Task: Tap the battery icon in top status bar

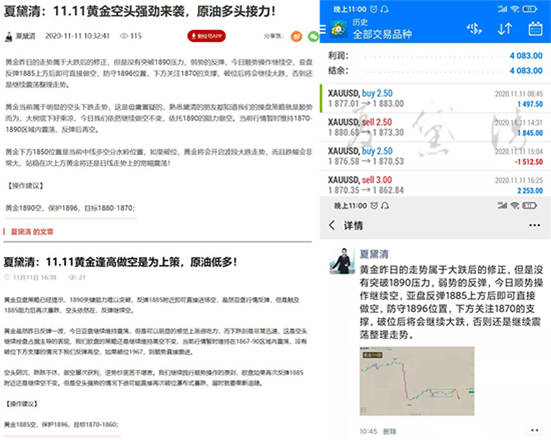Action: [x=530, y=9]
